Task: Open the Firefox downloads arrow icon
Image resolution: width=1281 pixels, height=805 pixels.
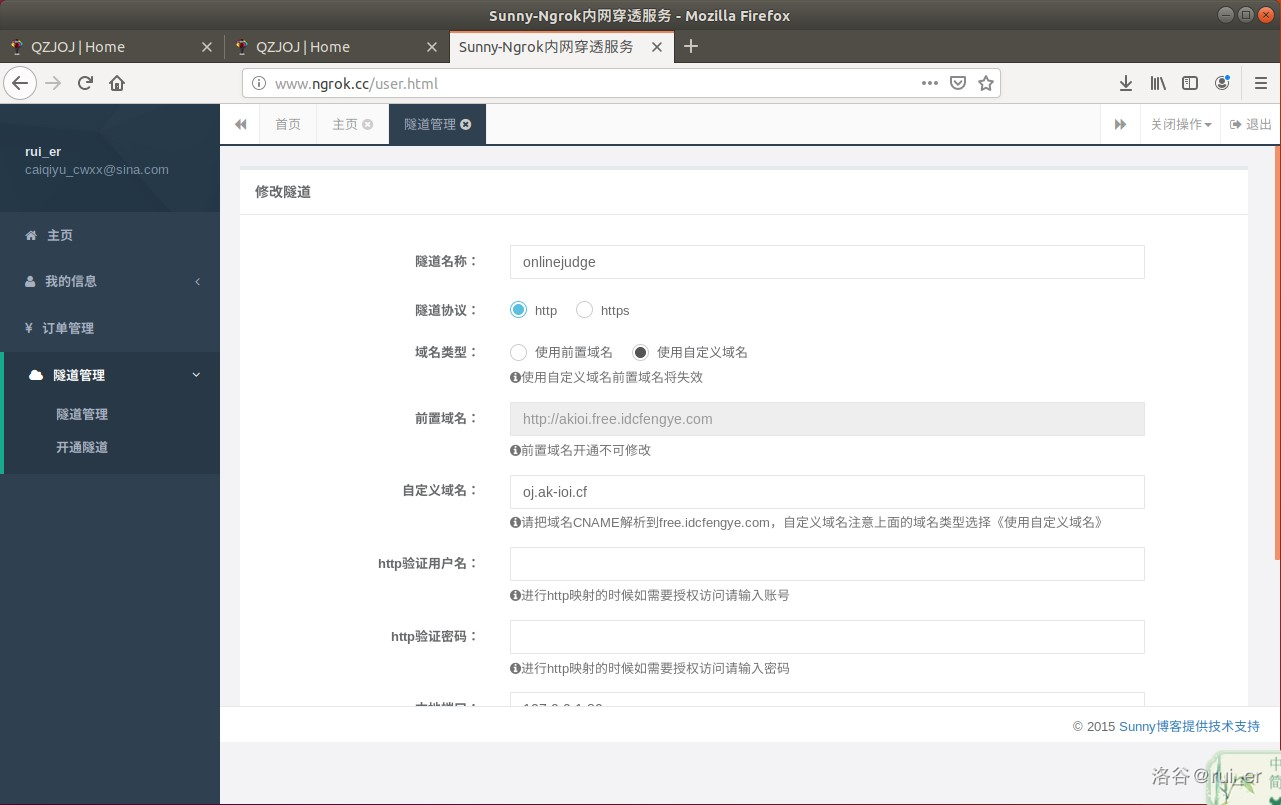Action: tap(1126, 83)
